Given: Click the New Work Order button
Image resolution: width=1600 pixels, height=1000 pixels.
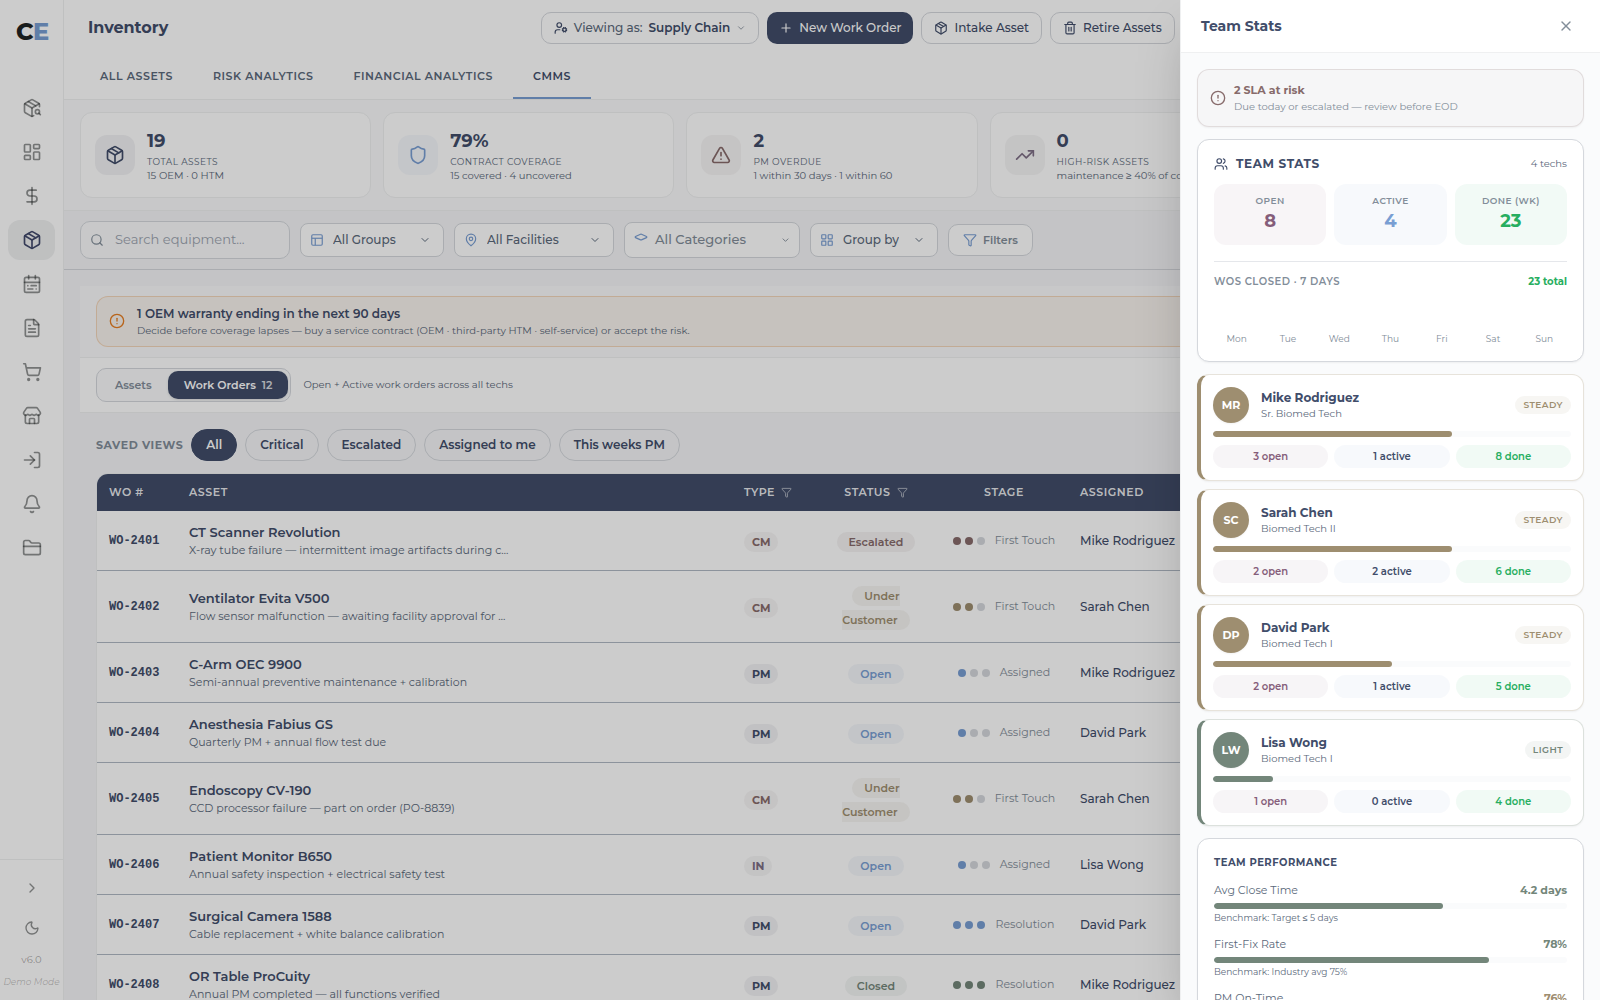Looking at the screenshot, I should (840, 28).
